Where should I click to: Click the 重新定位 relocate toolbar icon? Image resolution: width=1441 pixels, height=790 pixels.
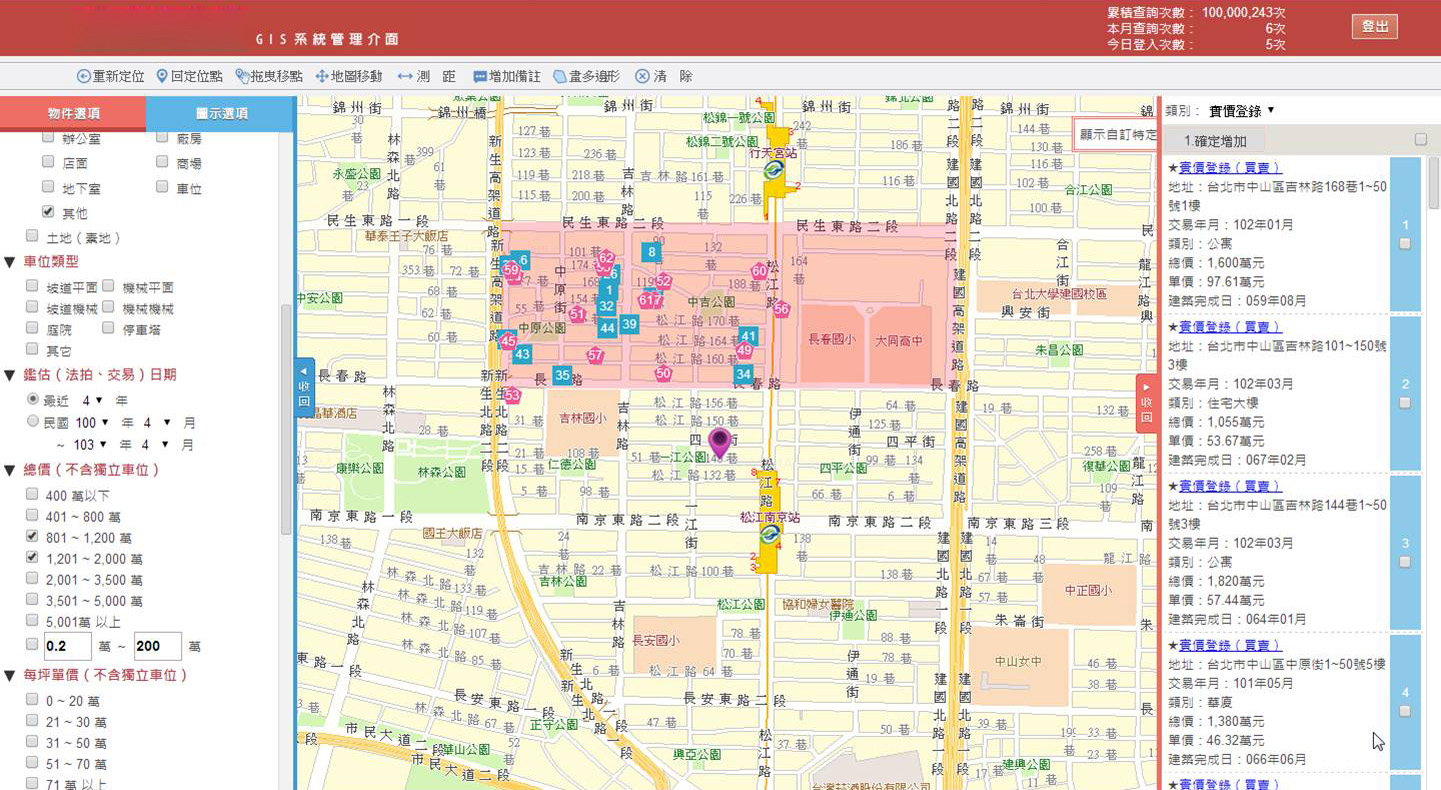click(x=84, y=77)
